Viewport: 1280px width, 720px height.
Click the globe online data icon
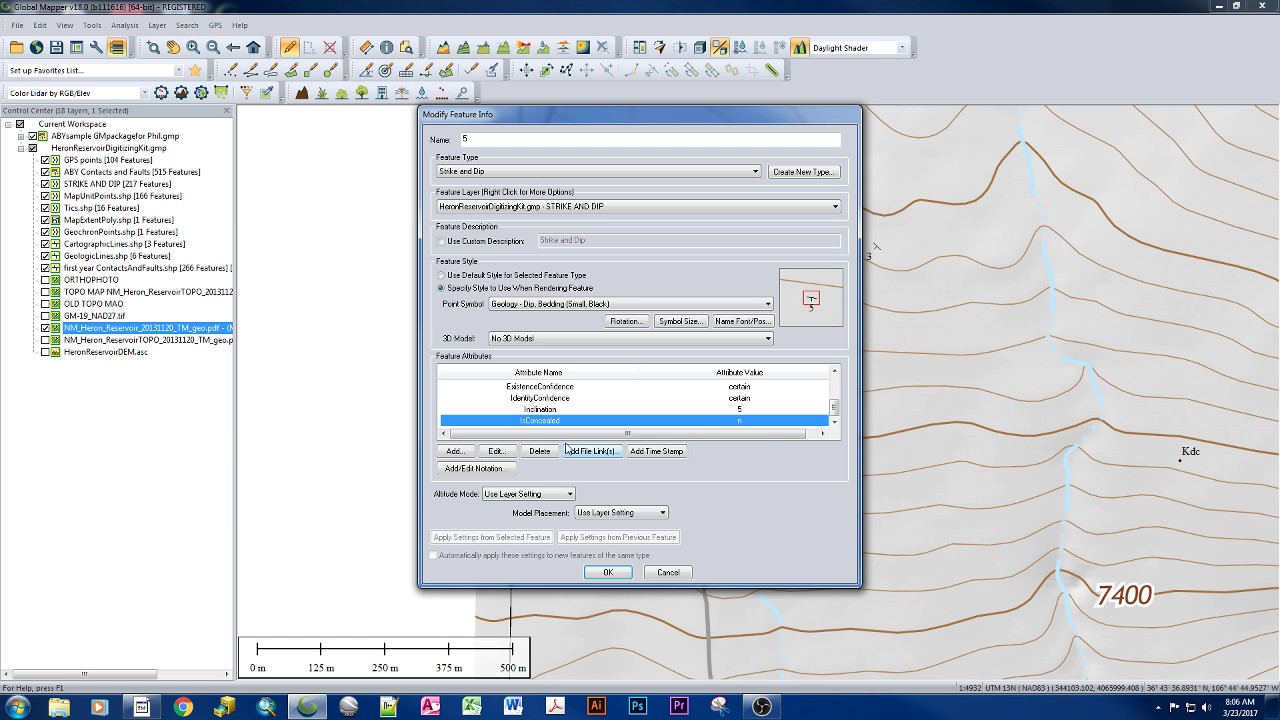[37, 47]
